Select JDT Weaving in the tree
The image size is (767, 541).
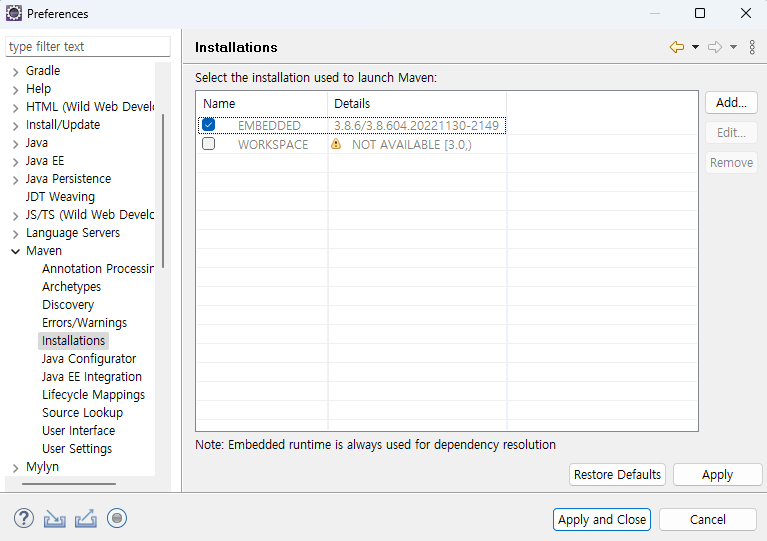pyautogui.click(x=60, y=197)
